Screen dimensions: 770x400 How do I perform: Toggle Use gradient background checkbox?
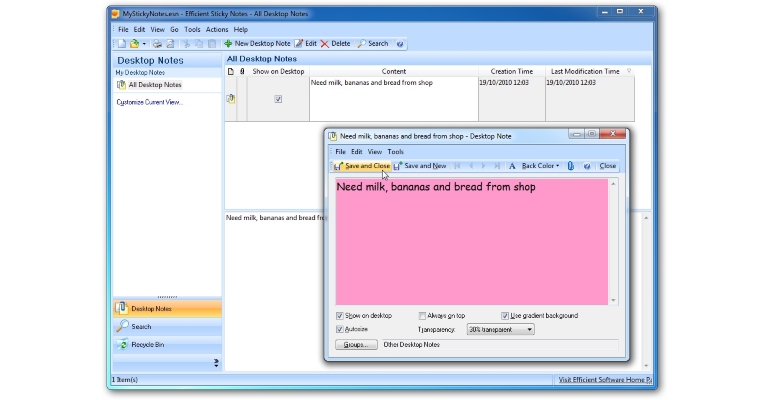[x=505, y=316]
